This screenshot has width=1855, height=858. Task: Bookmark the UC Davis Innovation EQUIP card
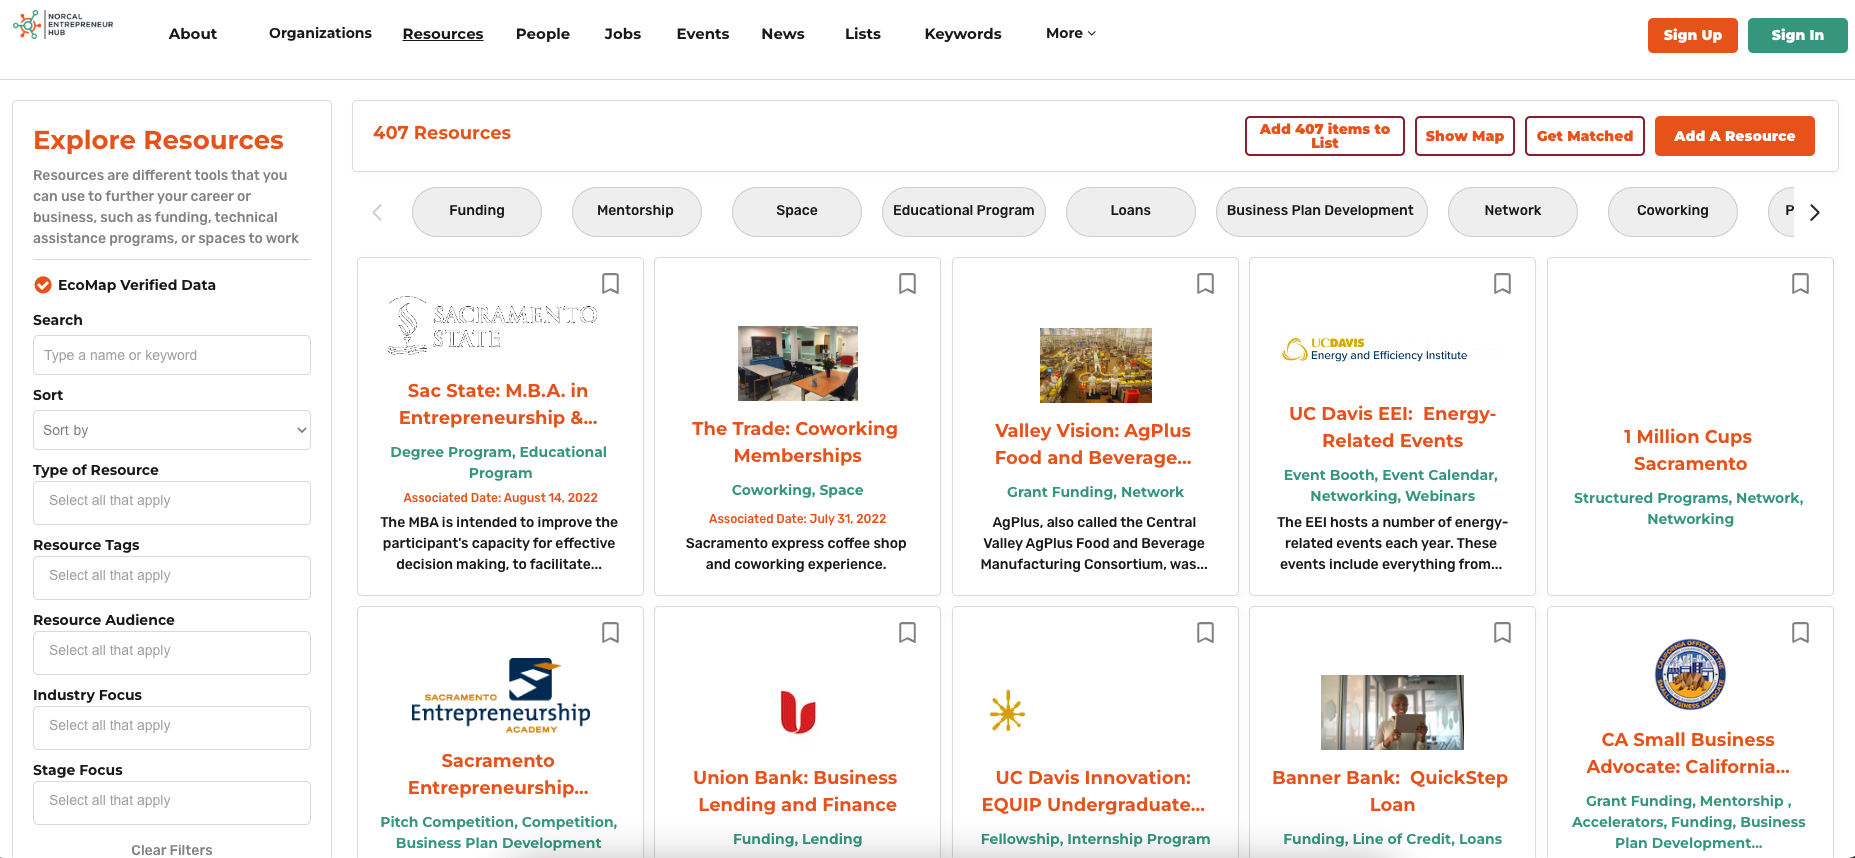[1205, 633]
